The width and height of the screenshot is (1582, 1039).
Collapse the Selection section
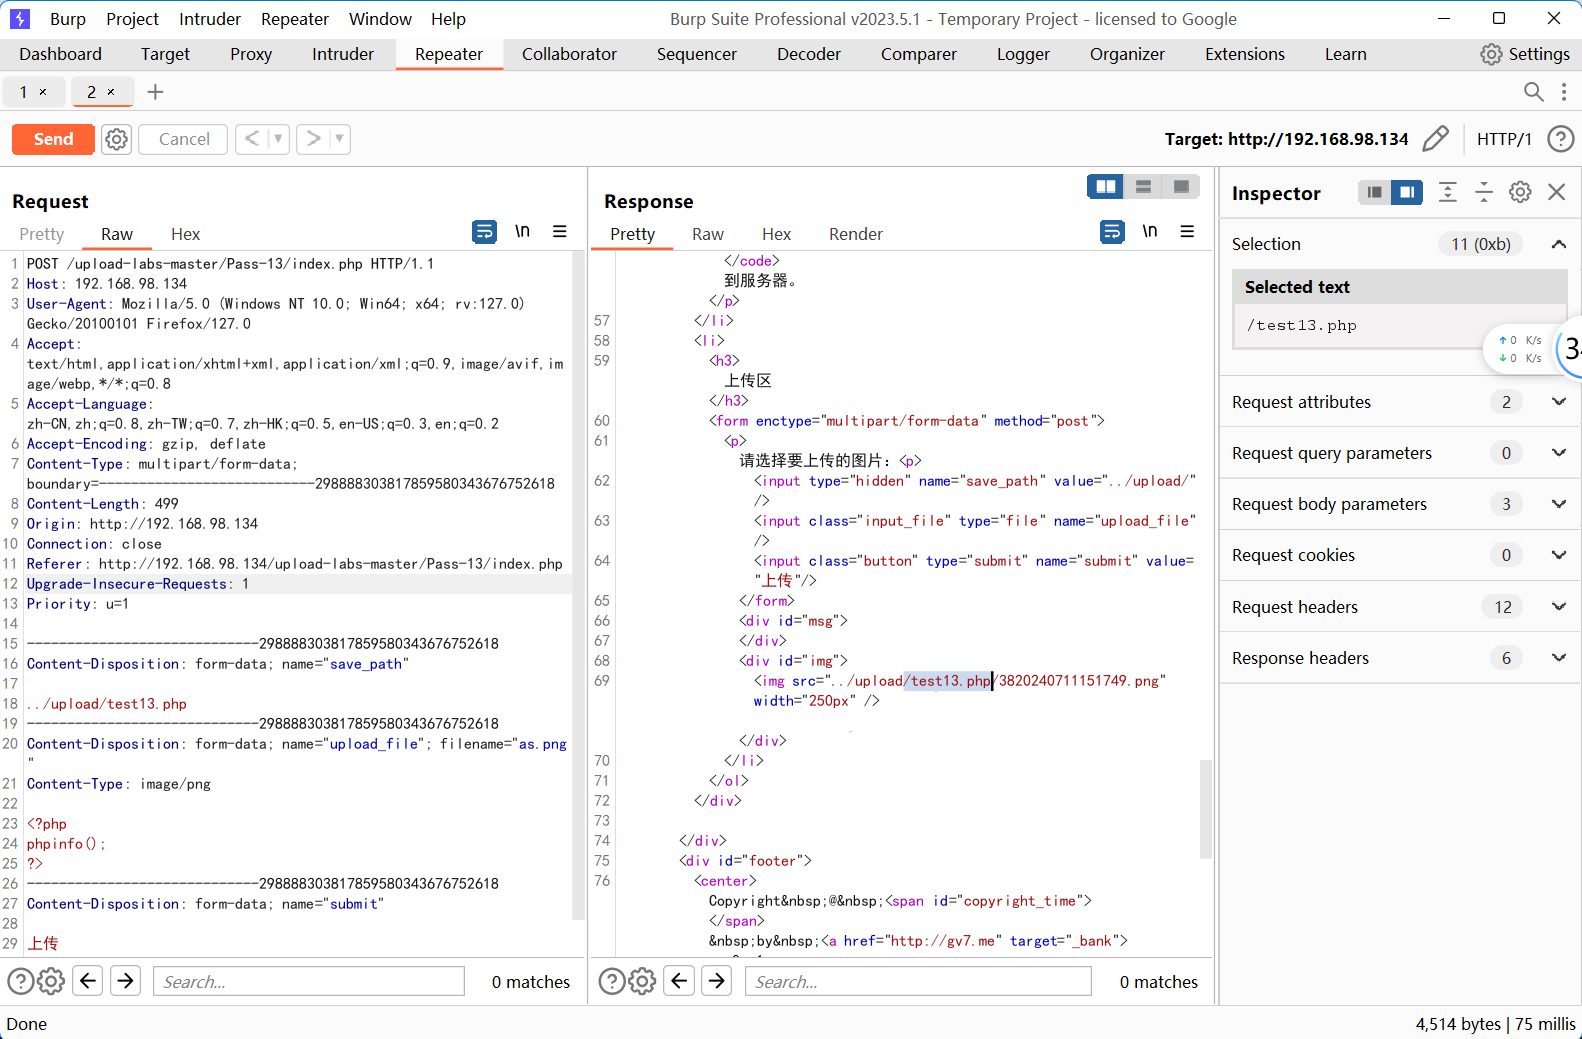coord(1559,244)
